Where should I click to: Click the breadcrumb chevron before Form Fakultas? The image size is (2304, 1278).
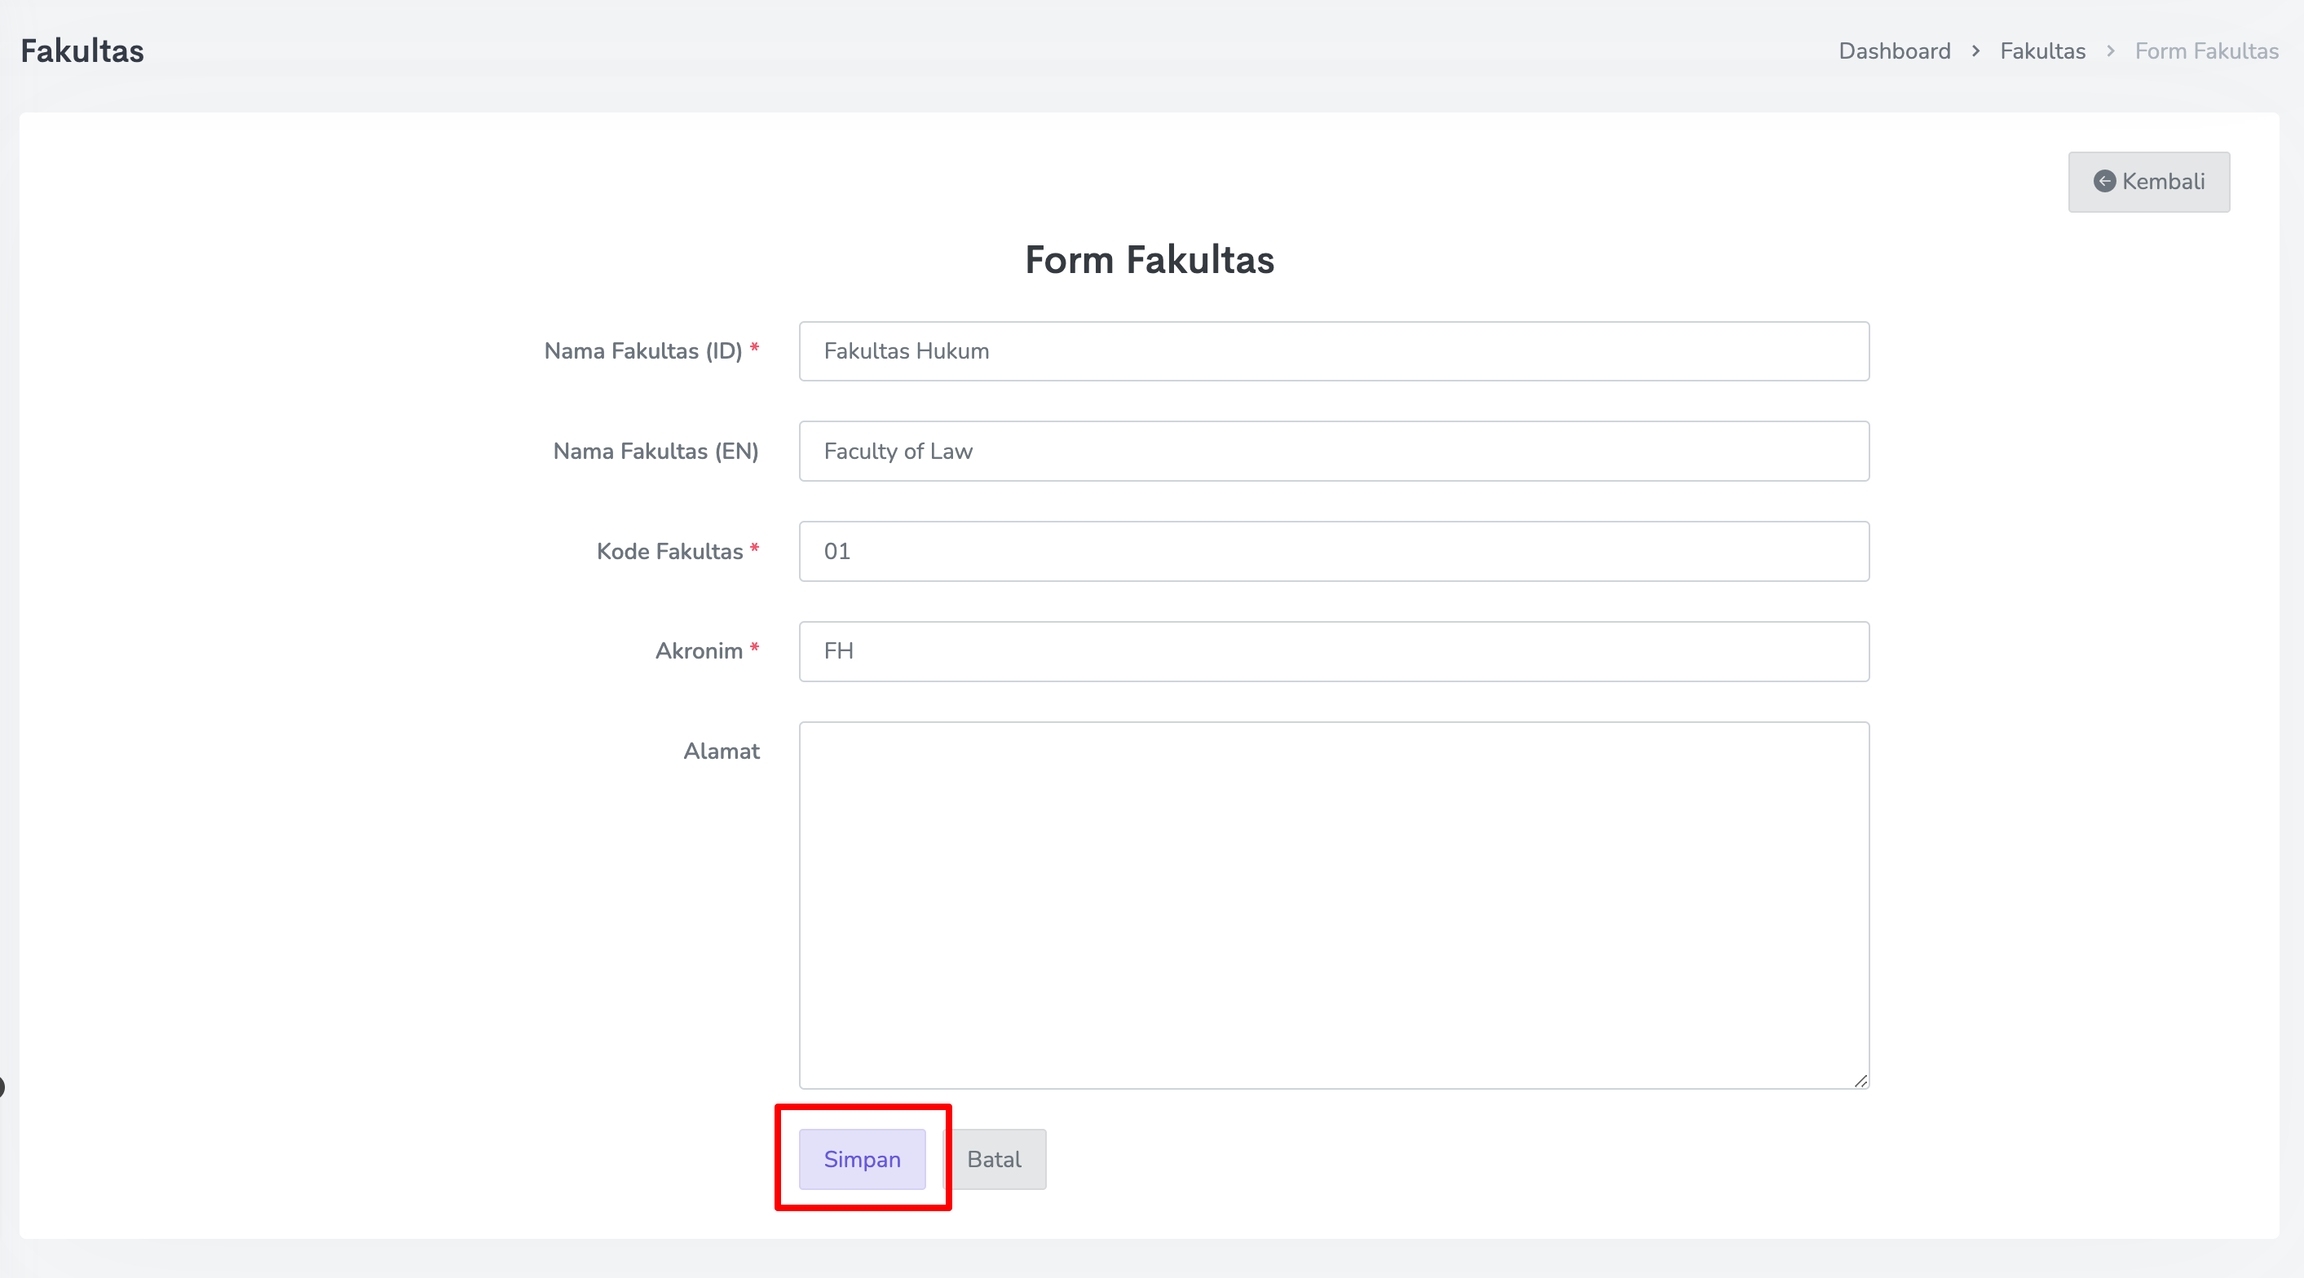pos(2110,51)
